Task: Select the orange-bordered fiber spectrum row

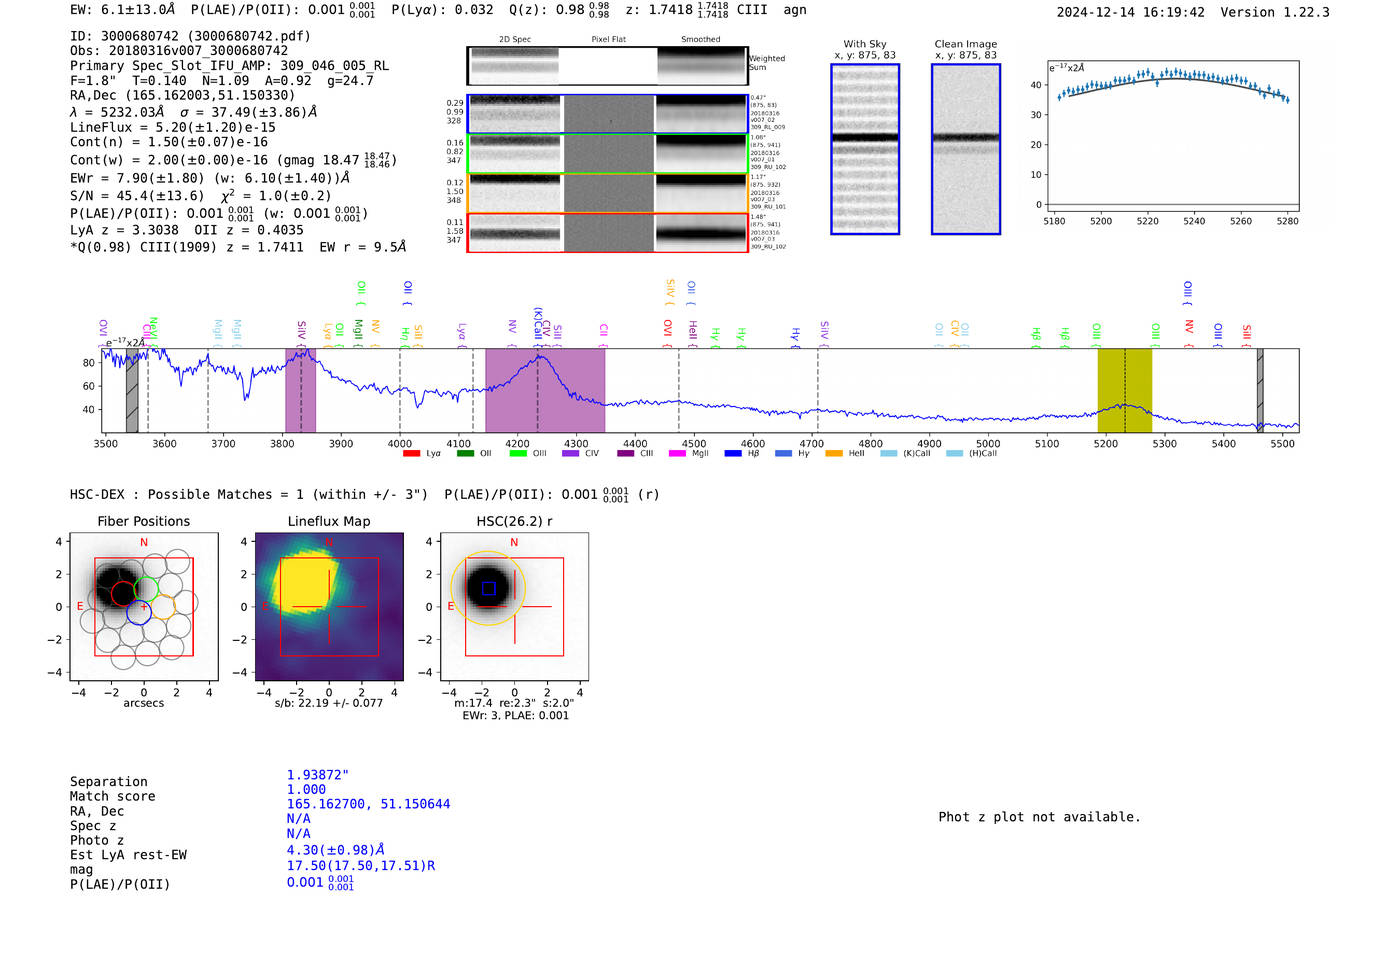Action: coord(607,193)
